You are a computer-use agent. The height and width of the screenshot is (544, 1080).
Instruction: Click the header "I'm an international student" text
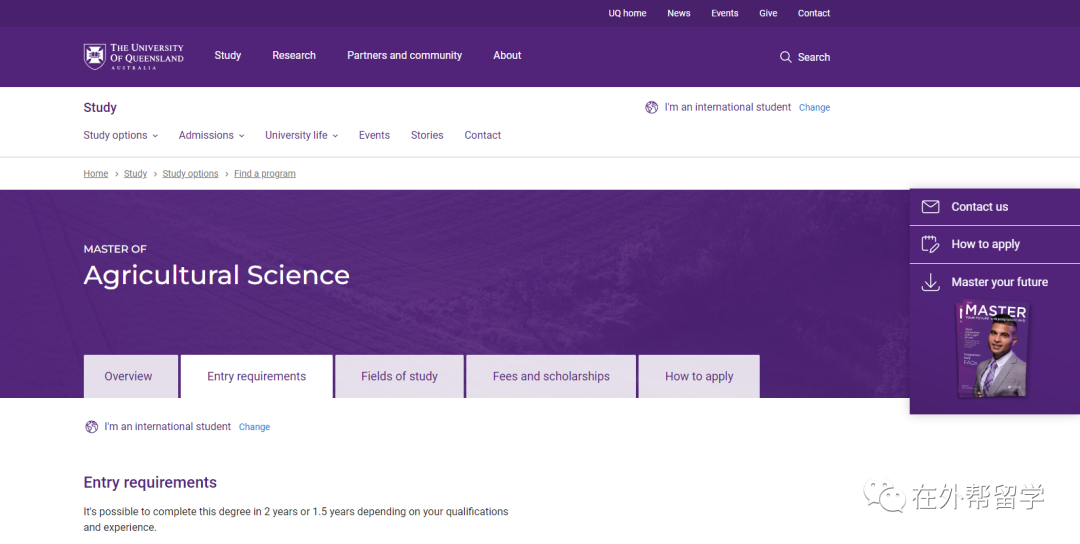coord(727,107)
